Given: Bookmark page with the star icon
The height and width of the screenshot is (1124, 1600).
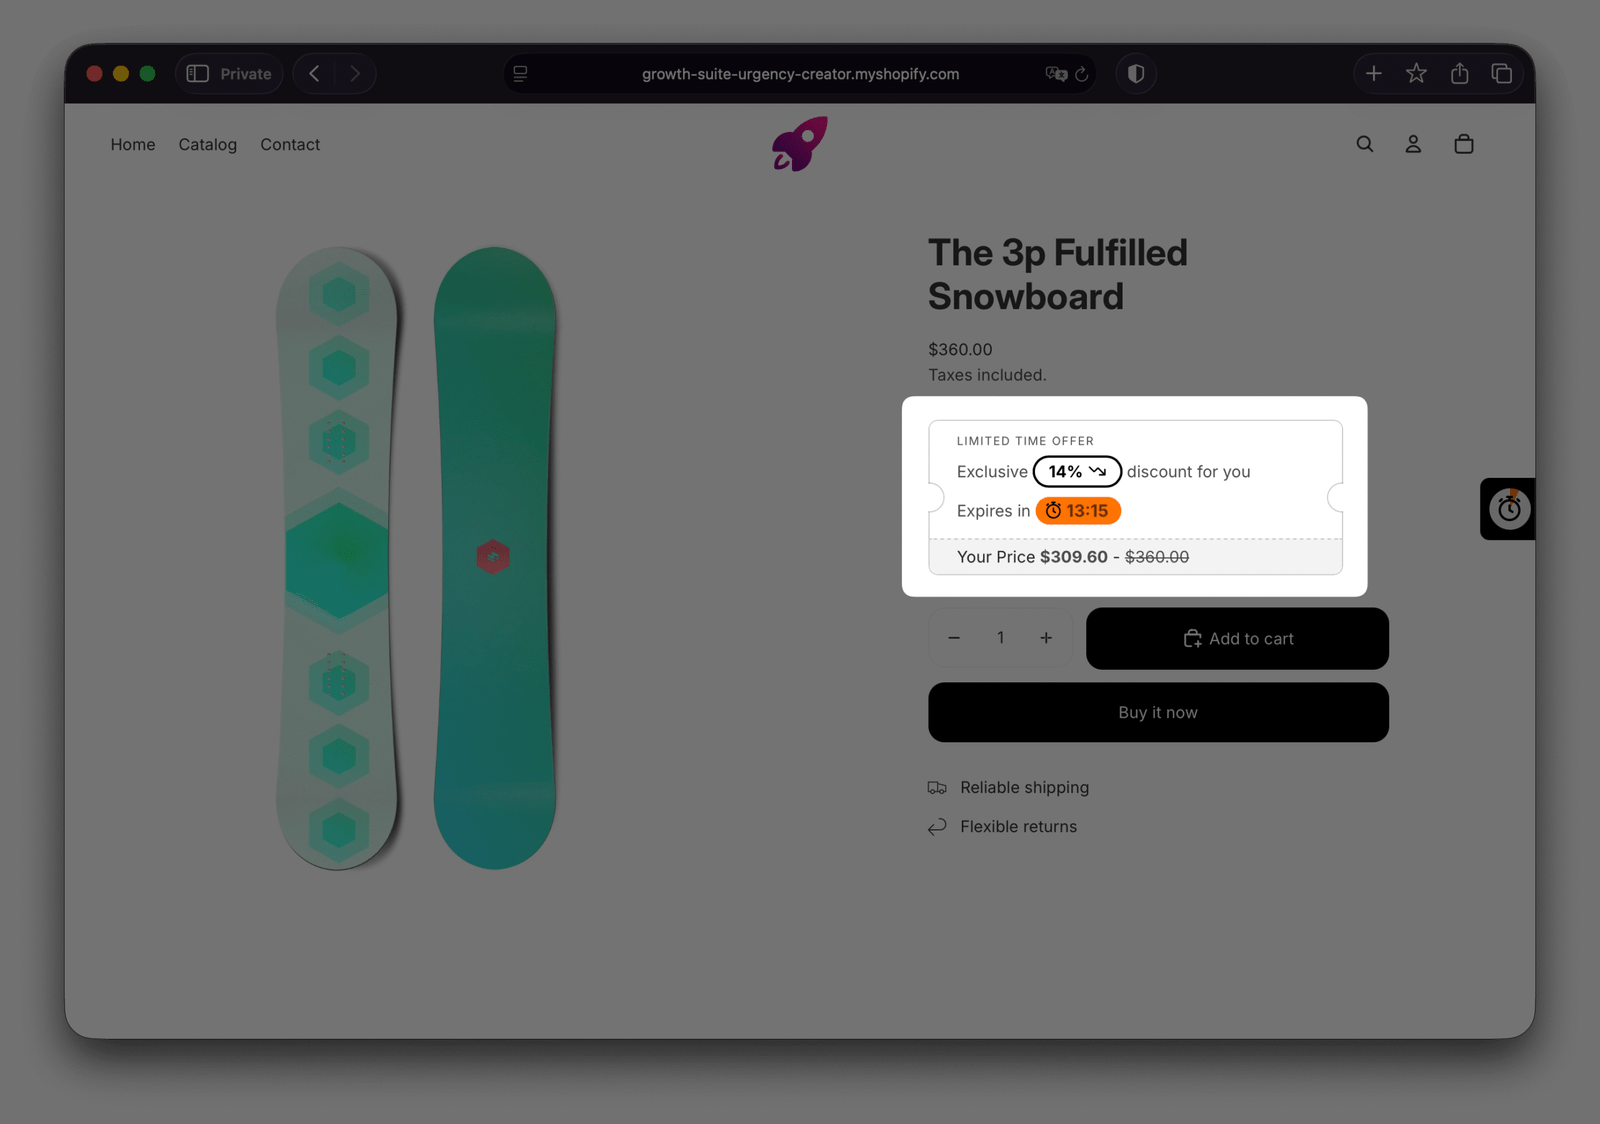Looking at the screenshot, I should click(1416, 74).
